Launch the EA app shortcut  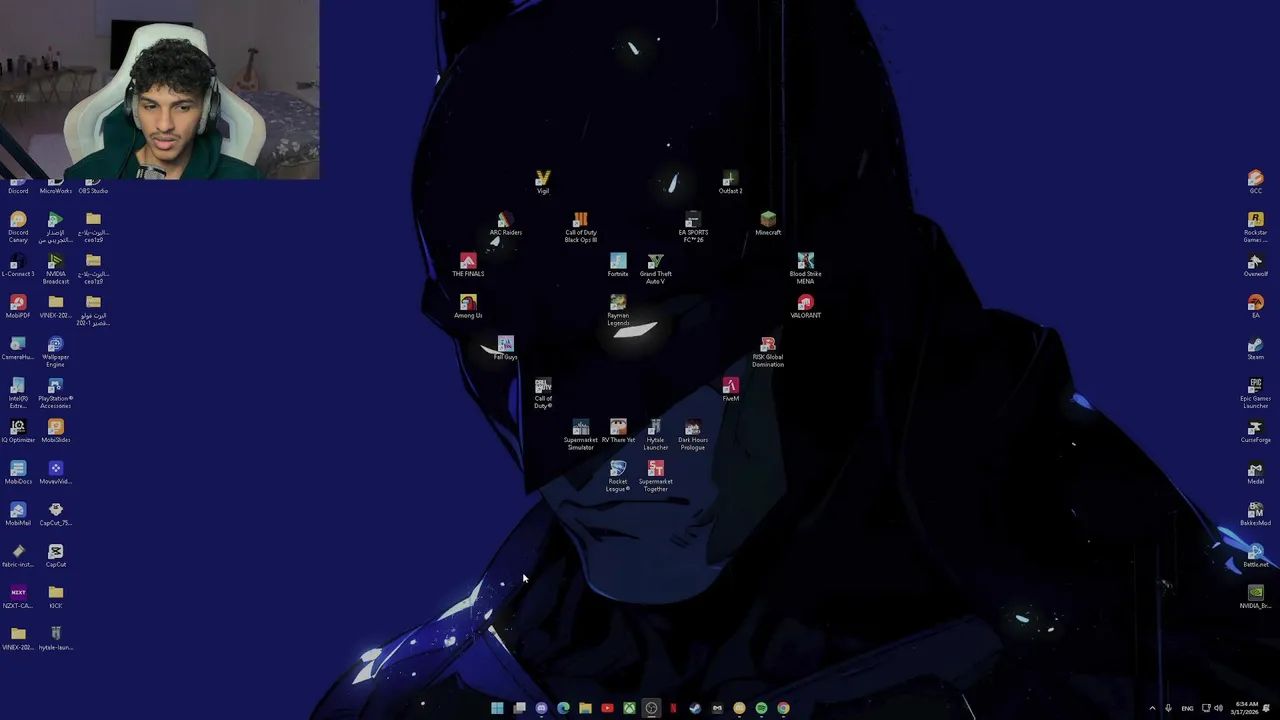point(1255,307)
